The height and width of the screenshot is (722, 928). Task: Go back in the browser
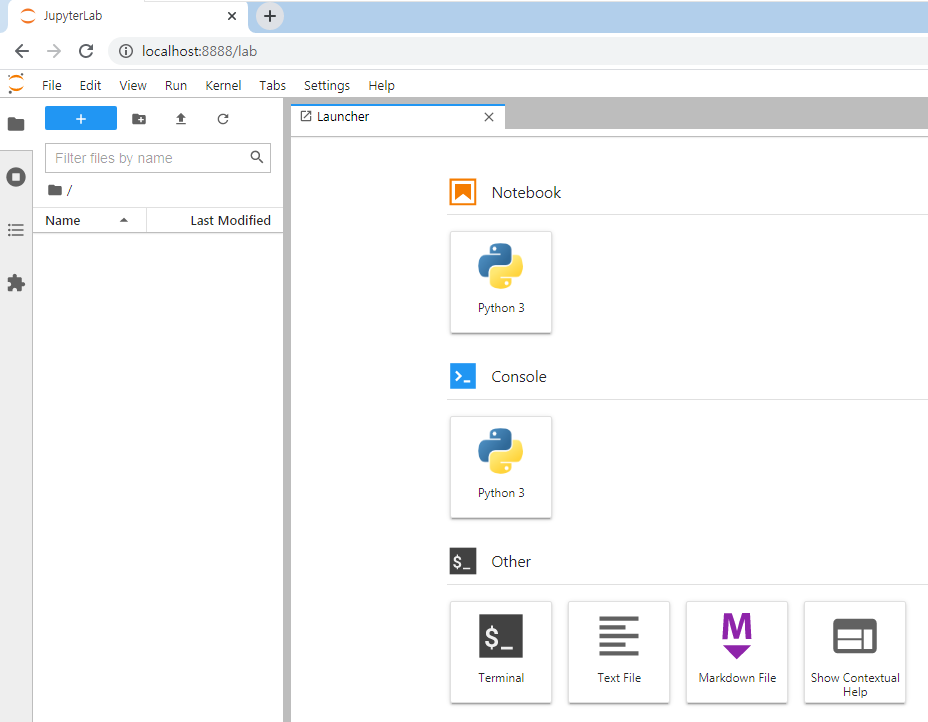coord(22,51)
